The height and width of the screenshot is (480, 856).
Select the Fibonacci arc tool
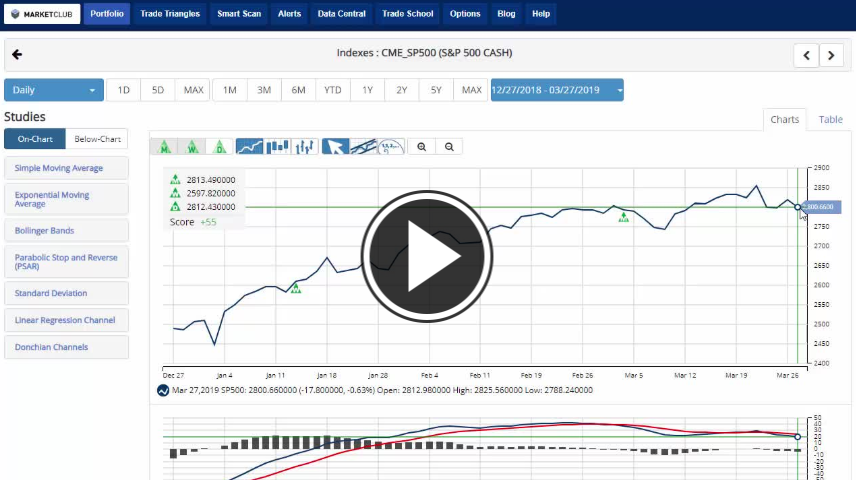click(391, 147)
